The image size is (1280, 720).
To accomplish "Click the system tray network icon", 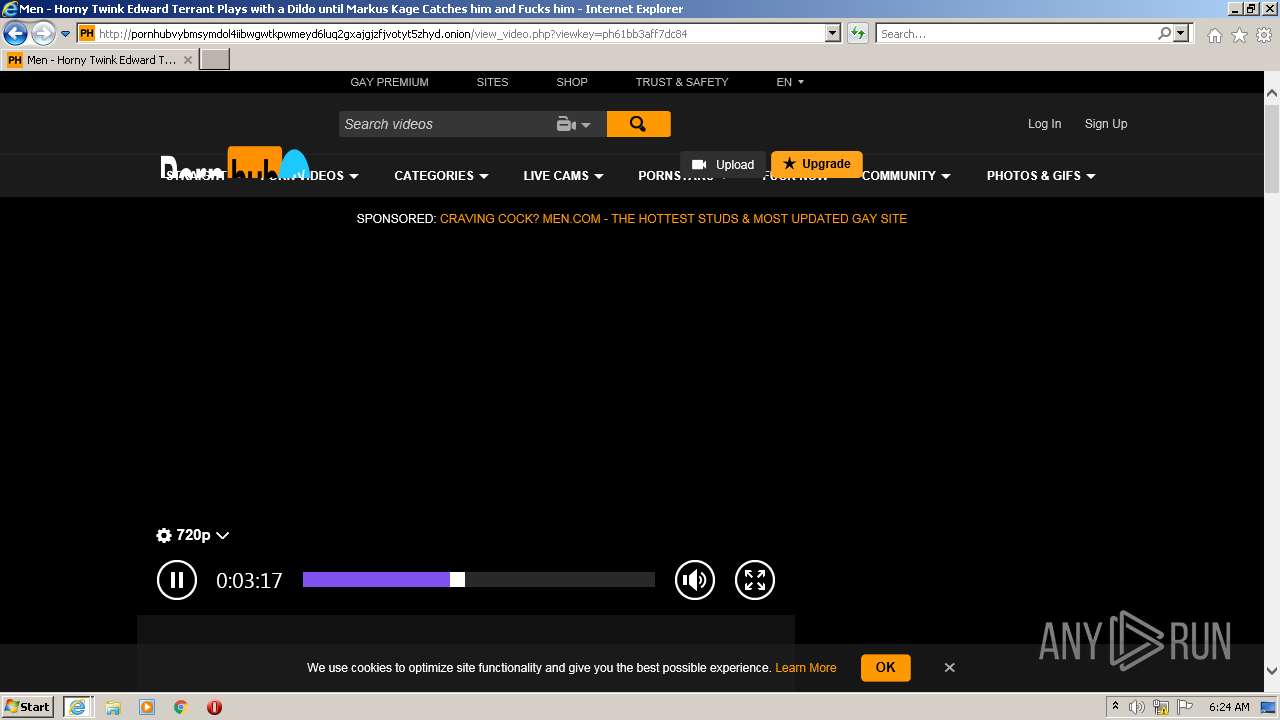I will [x=1162, y=707].
